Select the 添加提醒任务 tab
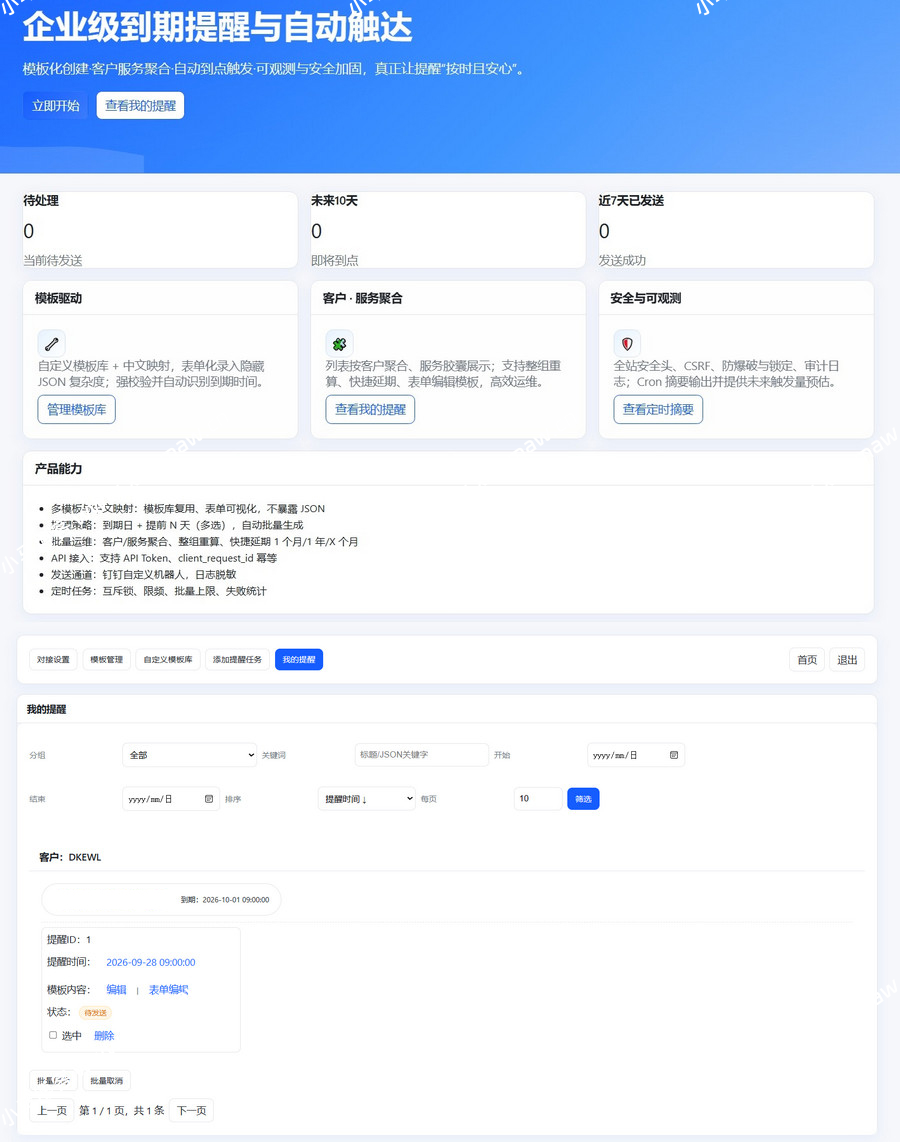The width and height of the screenshot is (900, 1142). point(237,660)
